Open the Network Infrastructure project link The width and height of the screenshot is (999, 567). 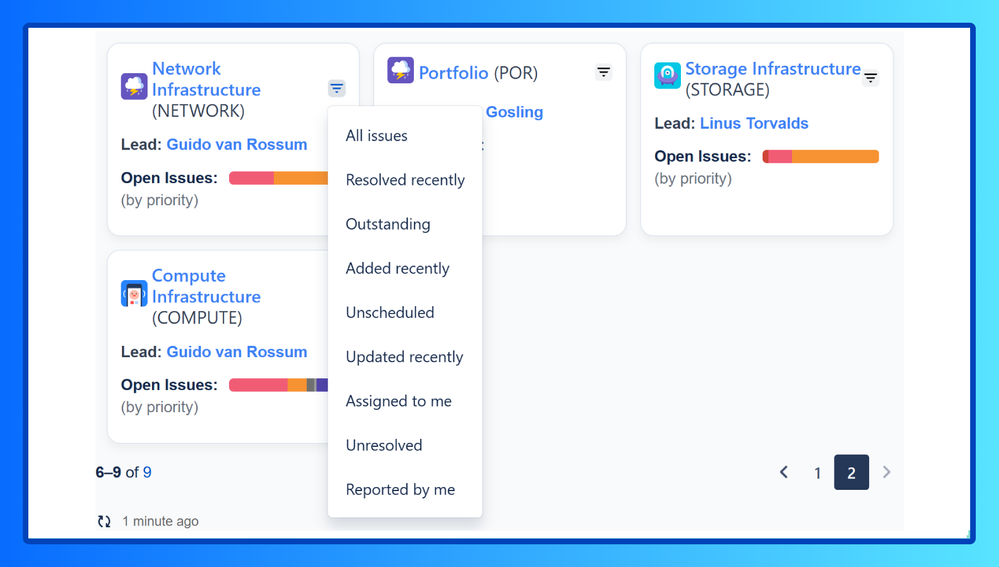click(206, 79)
